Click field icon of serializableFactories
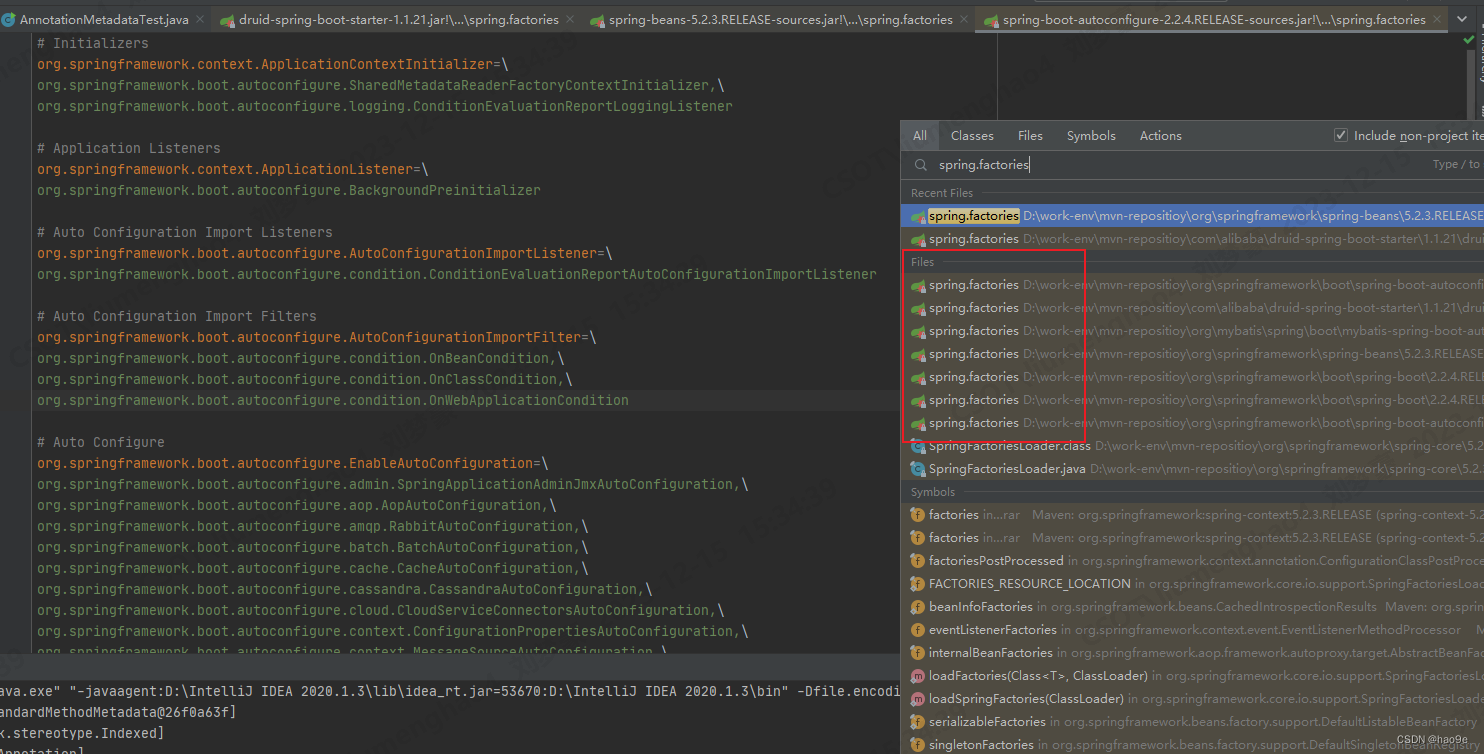1484x754 pixels. pyautogui.click(x=918, y=722)
